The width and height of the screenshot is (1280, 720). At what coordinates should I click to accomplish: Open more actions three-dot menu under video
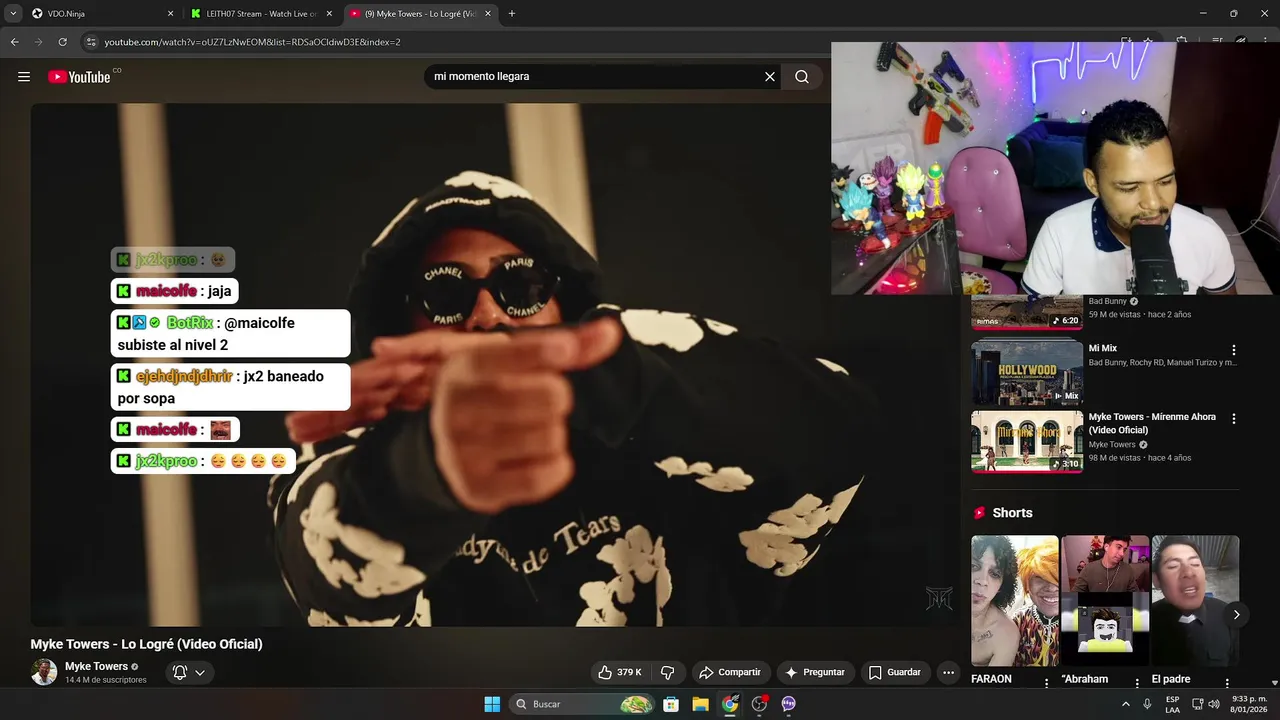point(949,672)
